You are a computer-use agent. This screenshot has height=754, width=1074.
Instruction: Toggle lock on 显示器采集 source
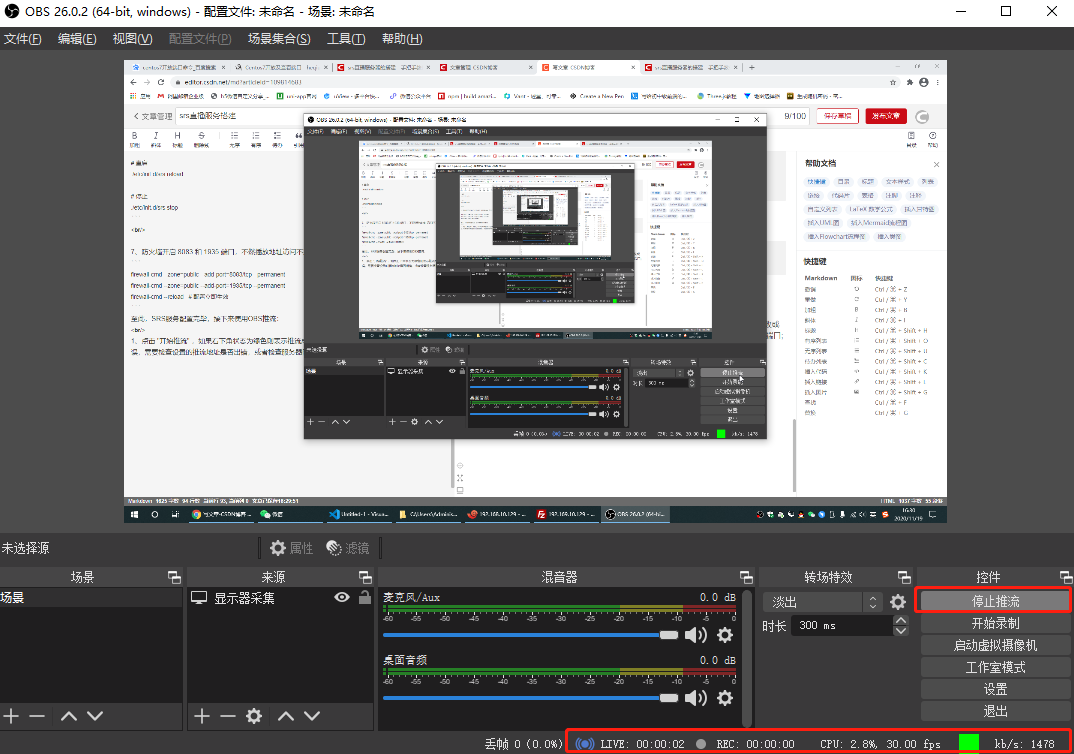[x=365, y=597]
